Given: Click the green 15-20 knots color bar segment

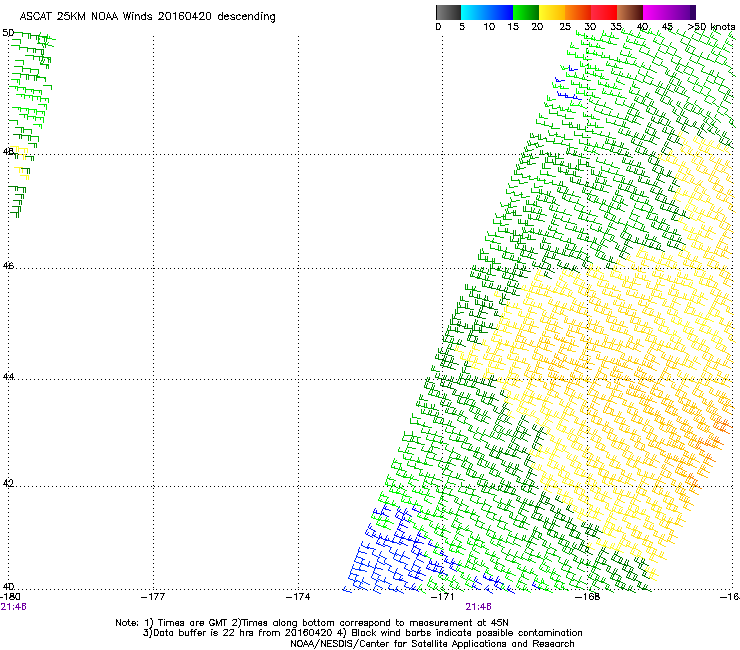Looking at the screenshot, I should tap(526, 12).
